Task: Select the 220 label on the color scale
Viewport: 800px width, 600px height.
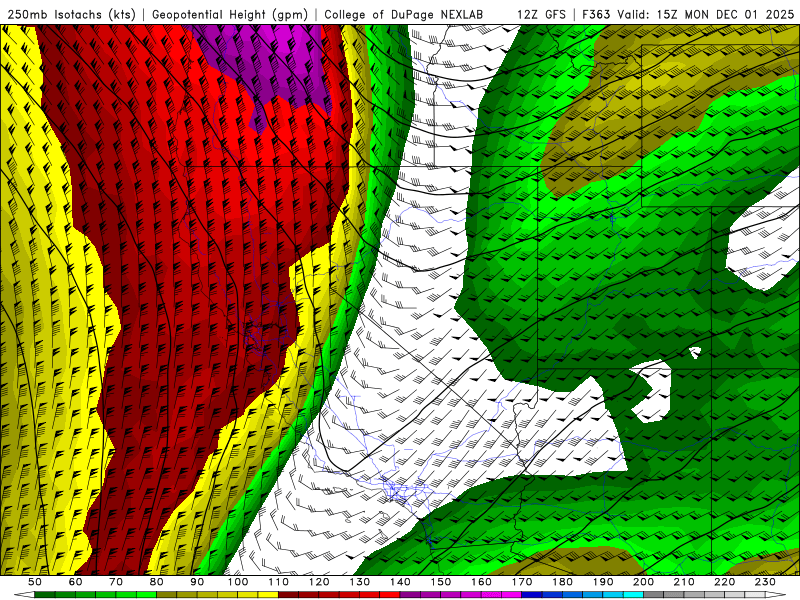Action: [x=724, y=582]
